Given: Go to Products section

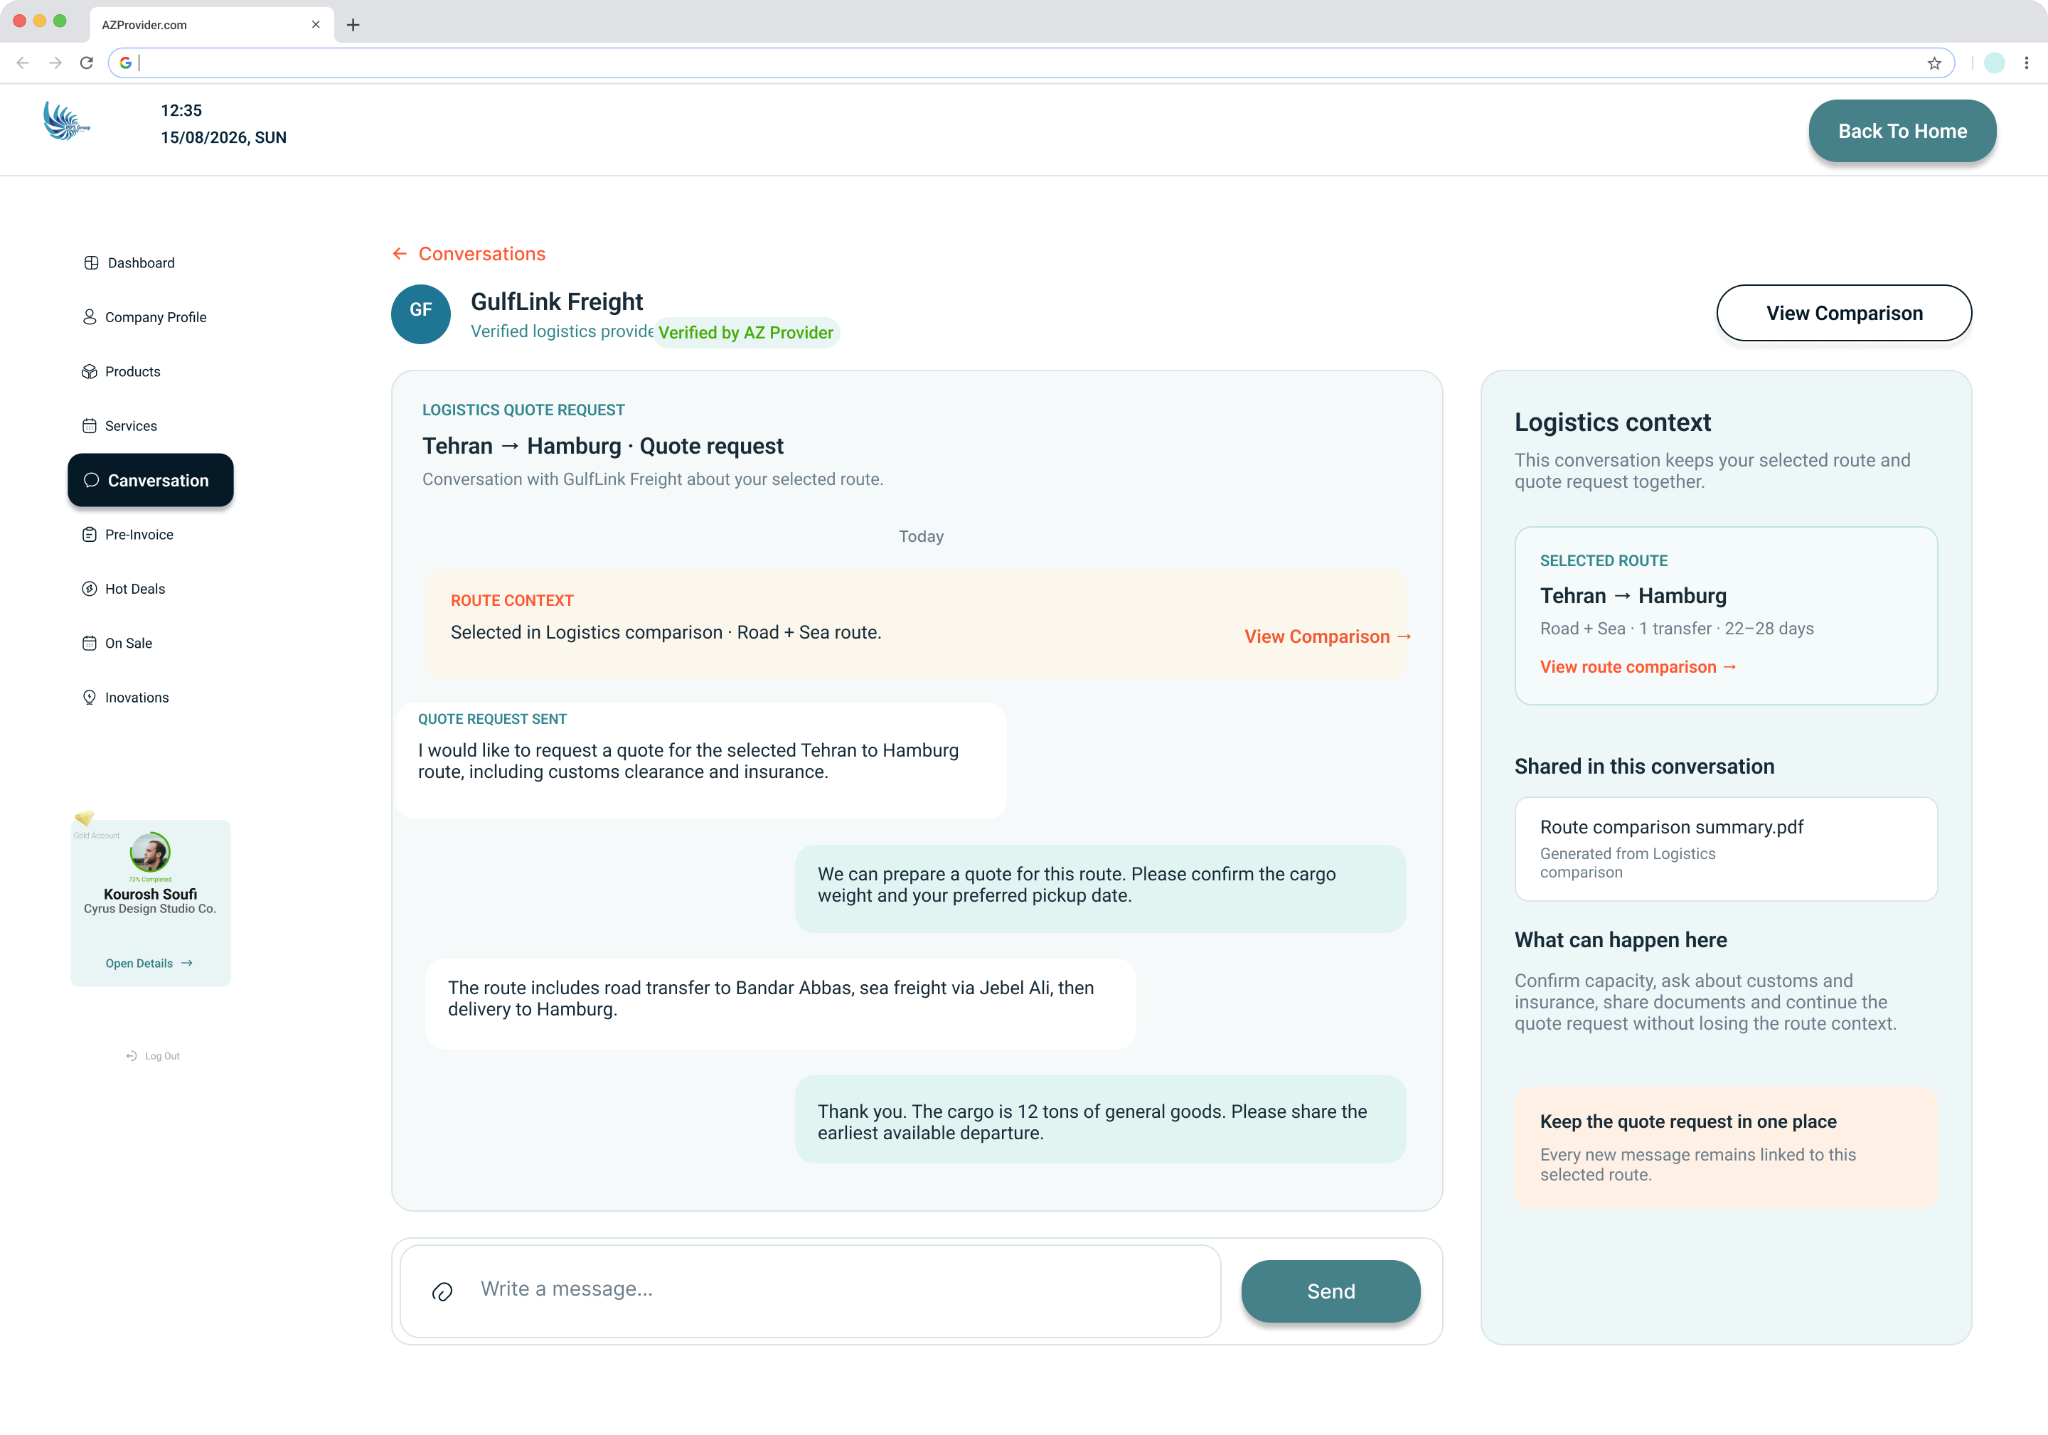Looking at the screenshot, I should coord(121,371).
